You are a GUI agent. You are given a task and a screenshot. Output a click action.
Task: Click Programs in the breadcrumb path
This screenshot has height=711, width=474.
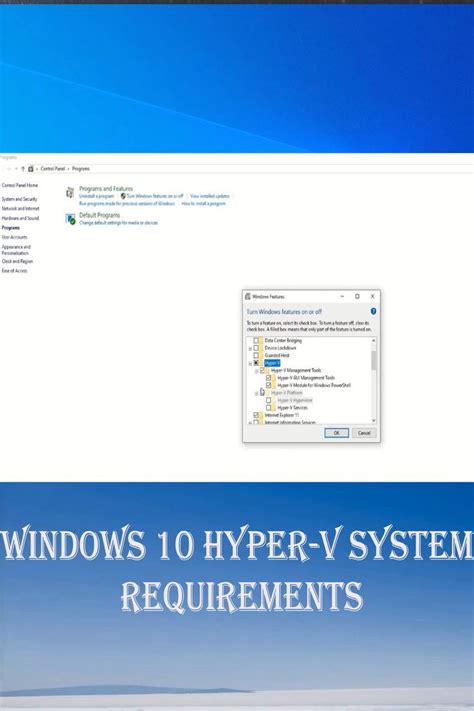click(x=81, y=169)
